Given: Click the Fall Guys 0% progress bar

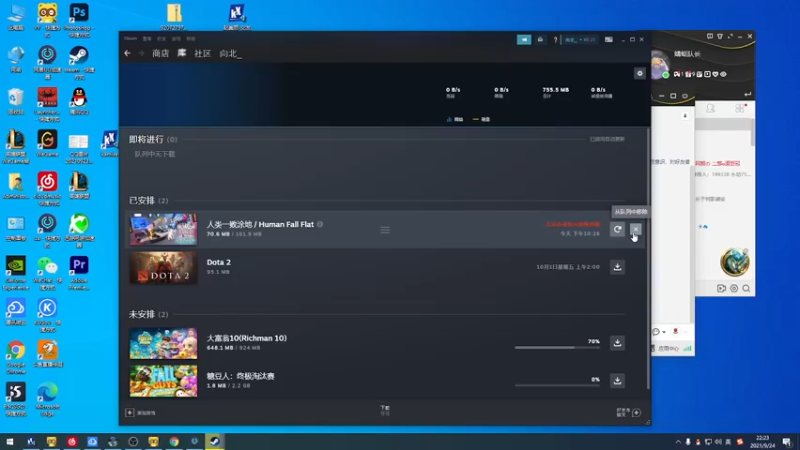Looking at the screenshot, I should 557,385.
